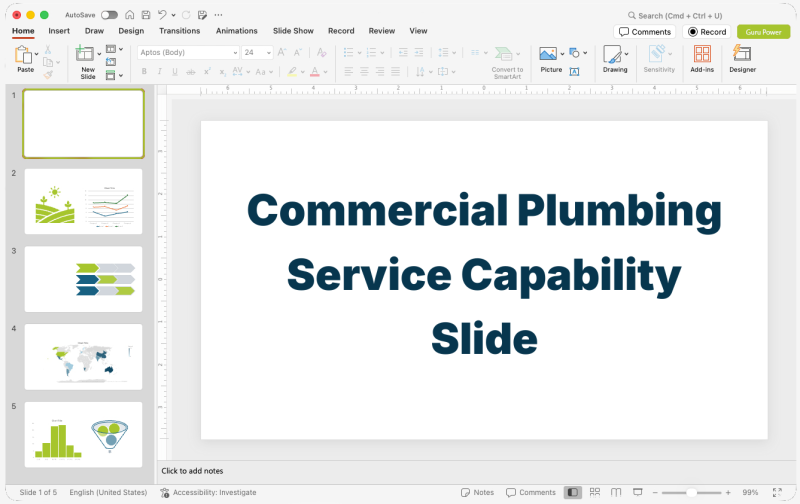Switch to the Transitions tab
This screenshot has height=504, width=800.
tap(180, 31)
